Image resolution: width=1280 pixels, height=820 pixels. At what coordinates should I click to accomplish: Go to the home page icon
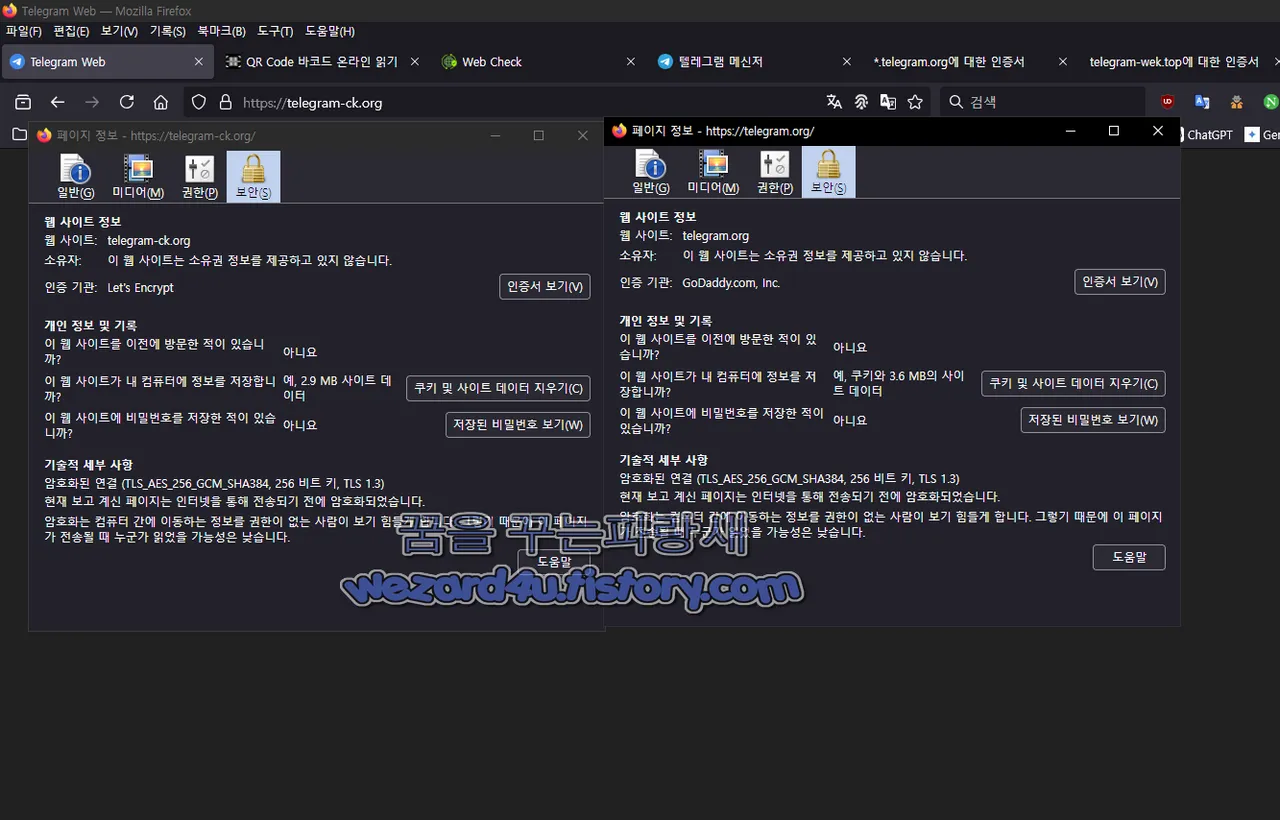tap(160, 102)
